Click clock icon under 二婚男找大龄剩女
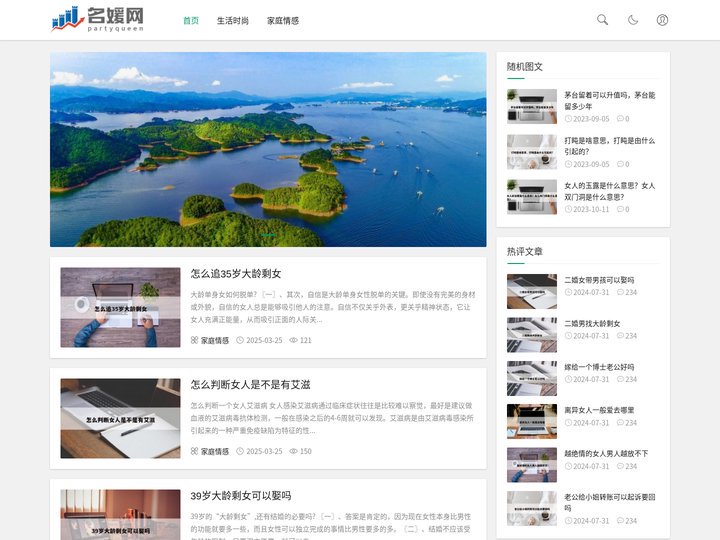The image size is (720, 540). (568, 336)
